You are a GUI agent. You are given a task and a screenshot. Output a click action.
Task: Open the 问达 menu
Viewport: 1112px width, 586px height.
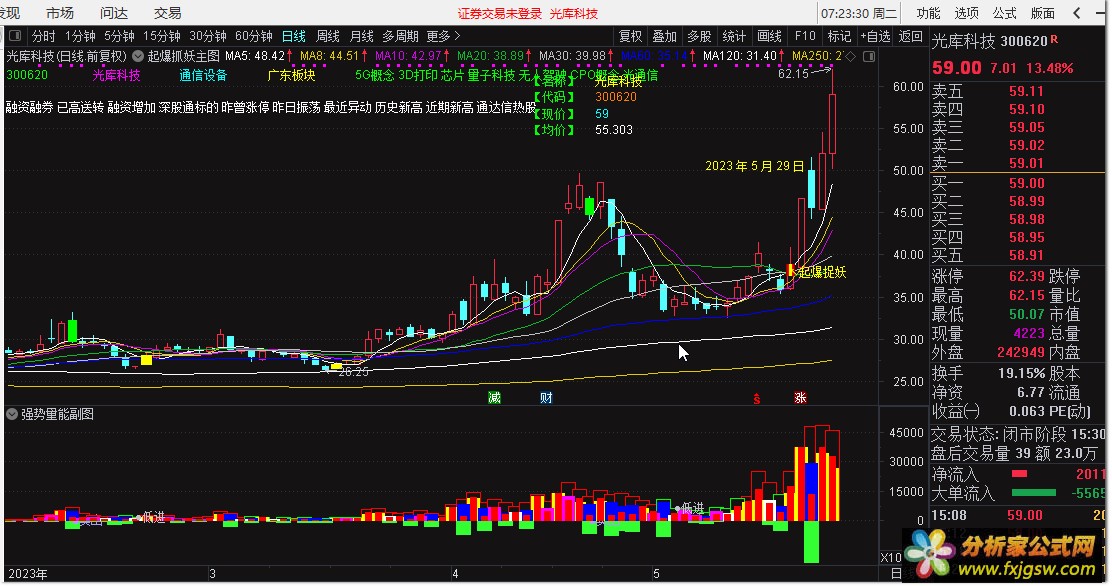coord(113,13)
